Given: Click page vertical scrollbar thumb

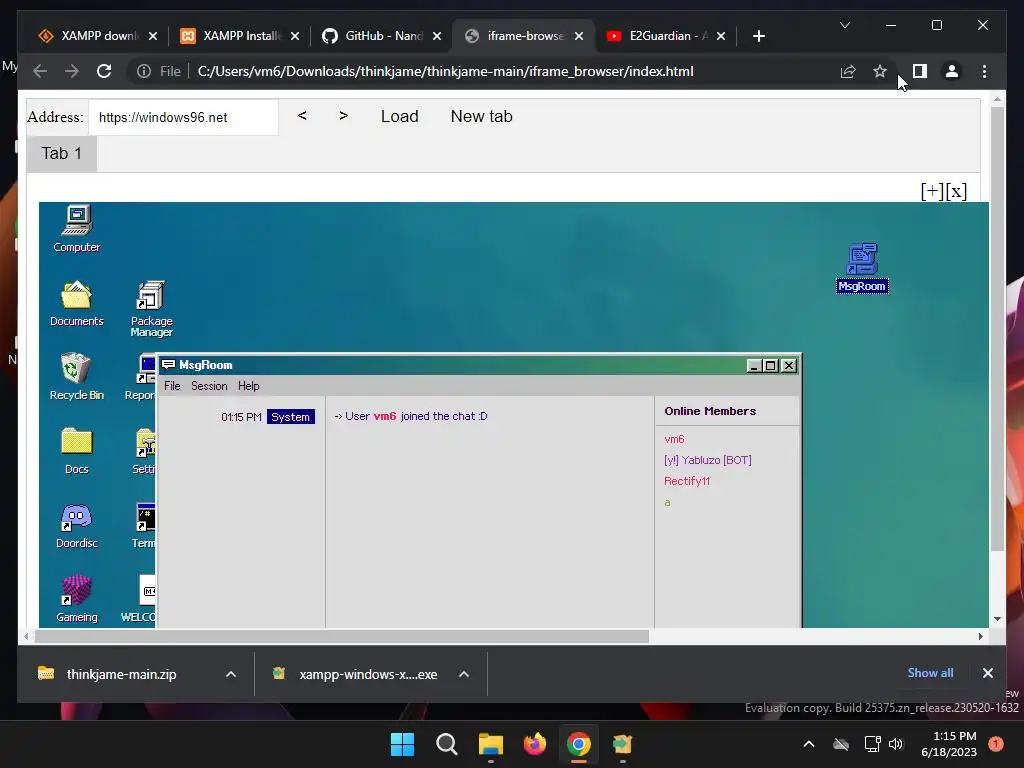Looking at the screenshot, I should tap(997, 328).
